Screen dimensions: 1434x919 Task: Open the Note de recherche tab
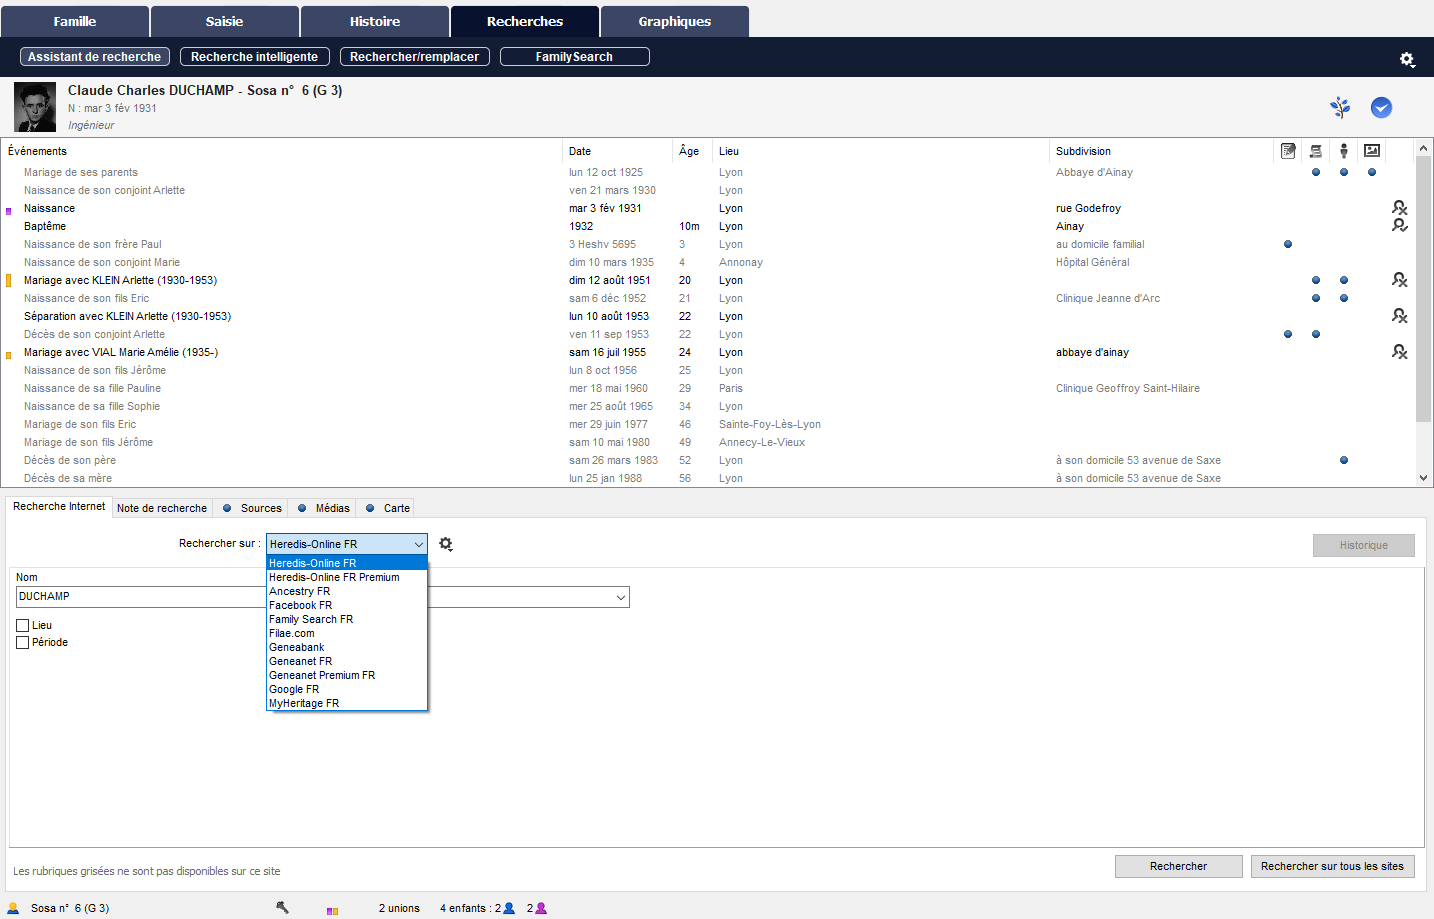pyautogui.click(x=162, y=508)
